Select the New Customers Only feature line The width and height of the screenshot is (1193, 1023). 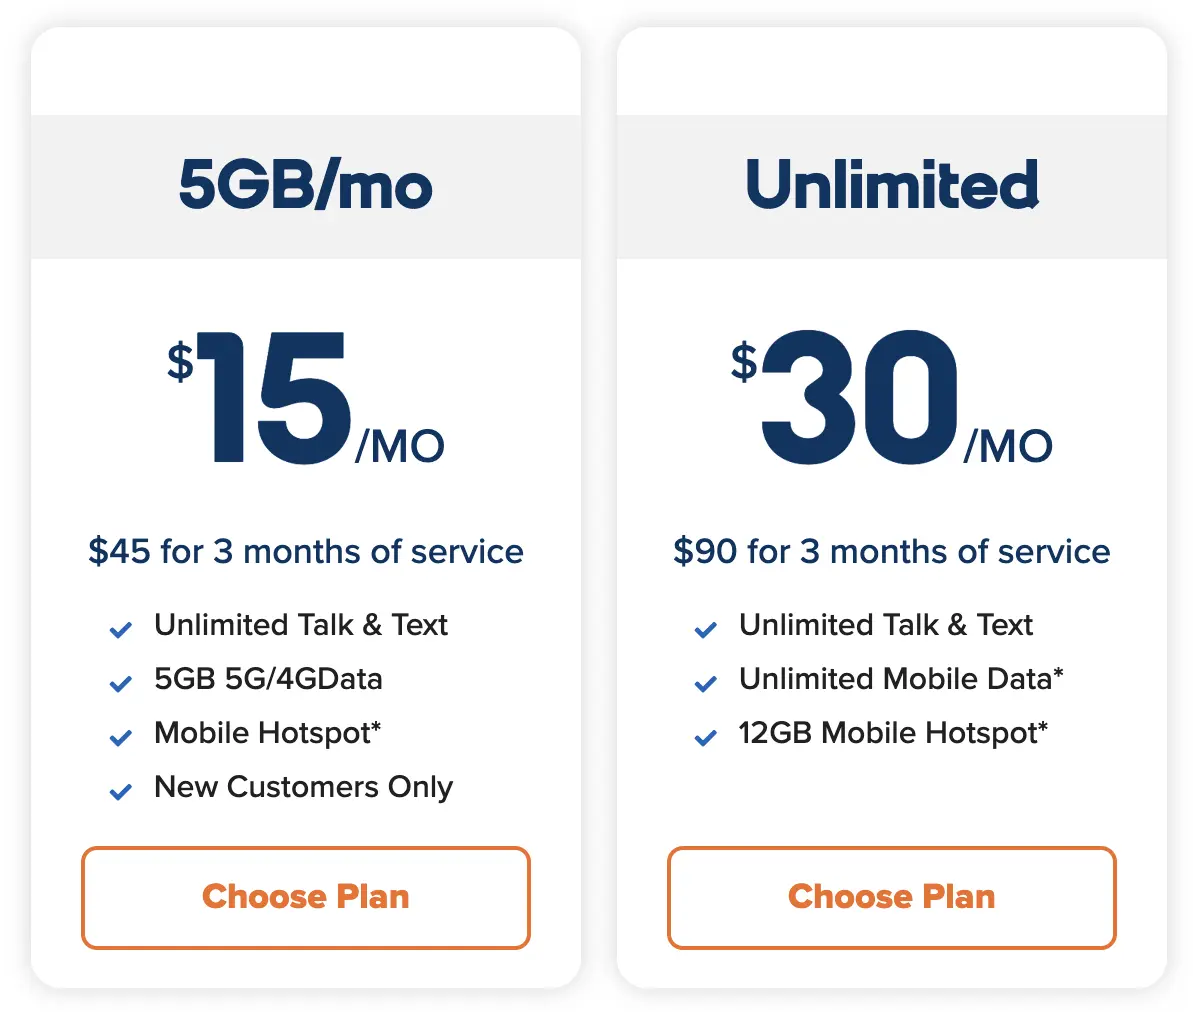click(303, 787)
